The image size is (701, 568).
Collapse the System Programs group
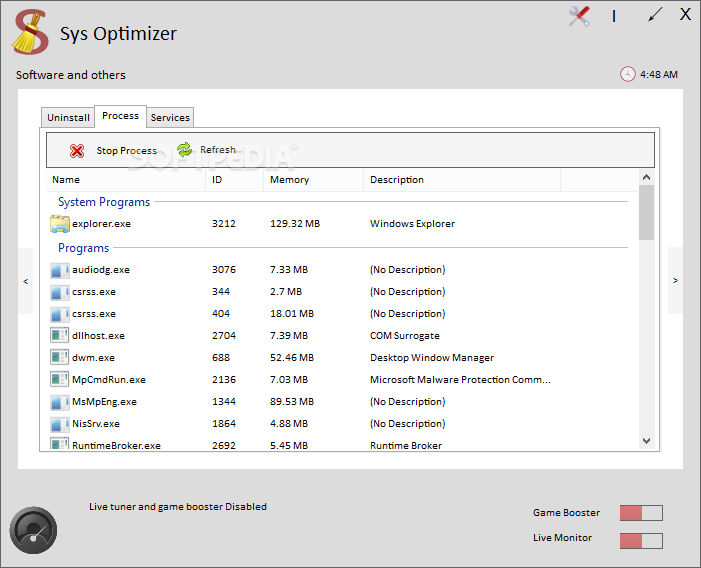[104, 202]
